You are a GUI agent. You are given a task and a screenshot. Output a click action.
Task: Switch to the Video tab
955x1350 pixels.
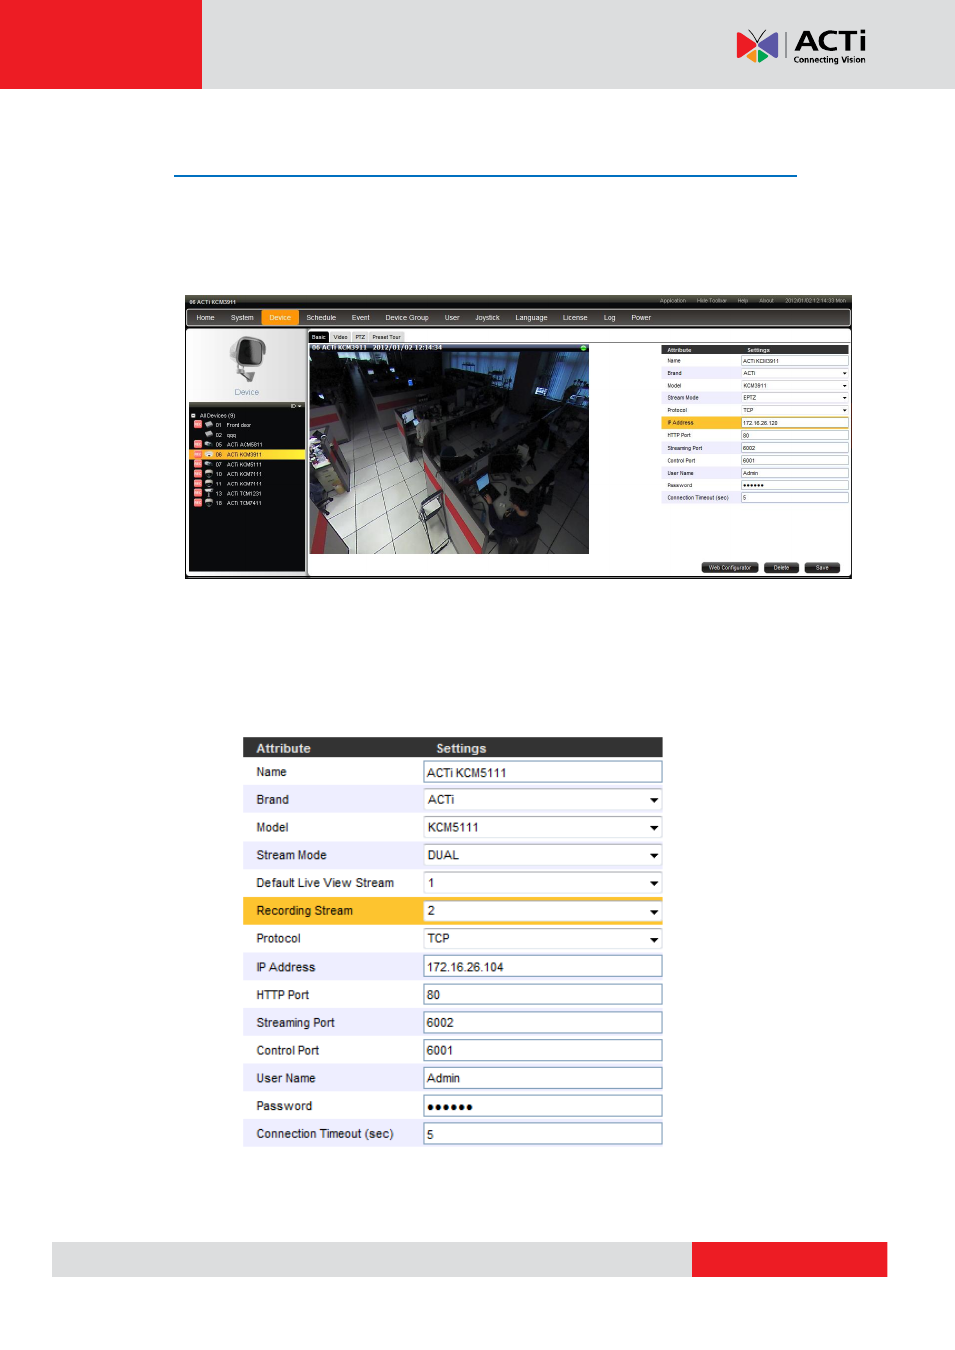pyautogui.click(x=341, y=337)
